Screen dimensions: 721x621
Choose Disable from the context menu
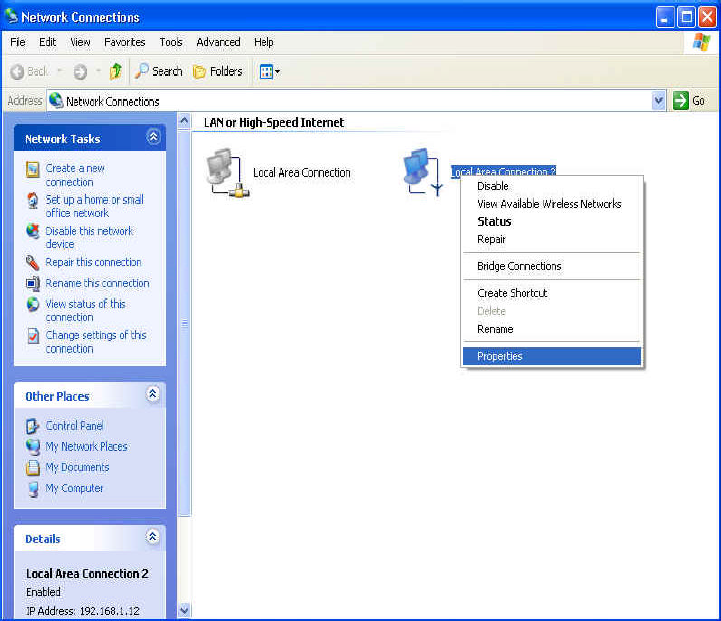pyautogui.click(x=552, y=186)
